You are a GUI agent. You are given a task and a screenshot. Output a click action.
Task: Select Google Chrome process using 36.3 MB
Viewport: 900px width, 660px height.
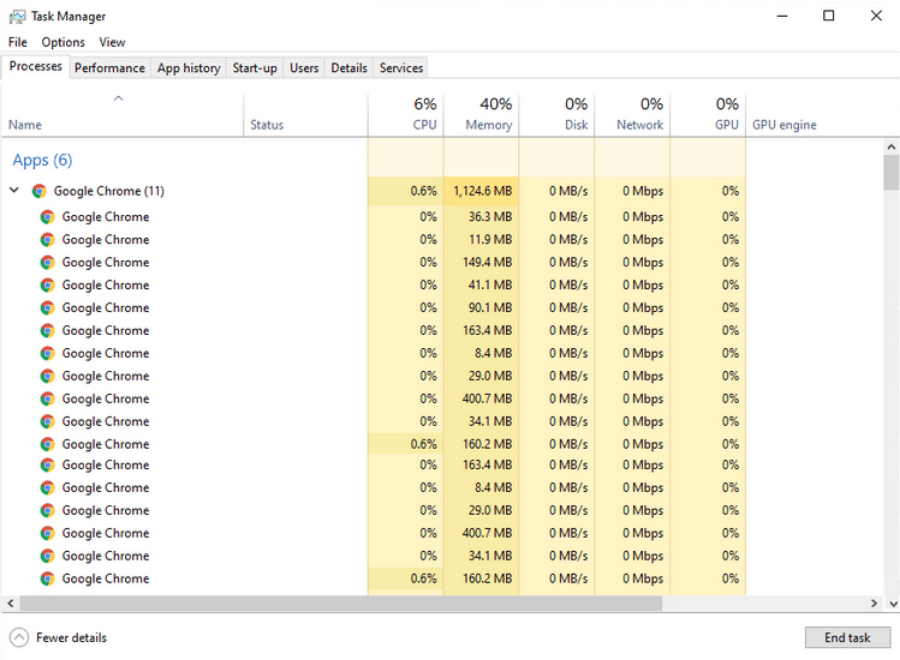tap(106, 217)
